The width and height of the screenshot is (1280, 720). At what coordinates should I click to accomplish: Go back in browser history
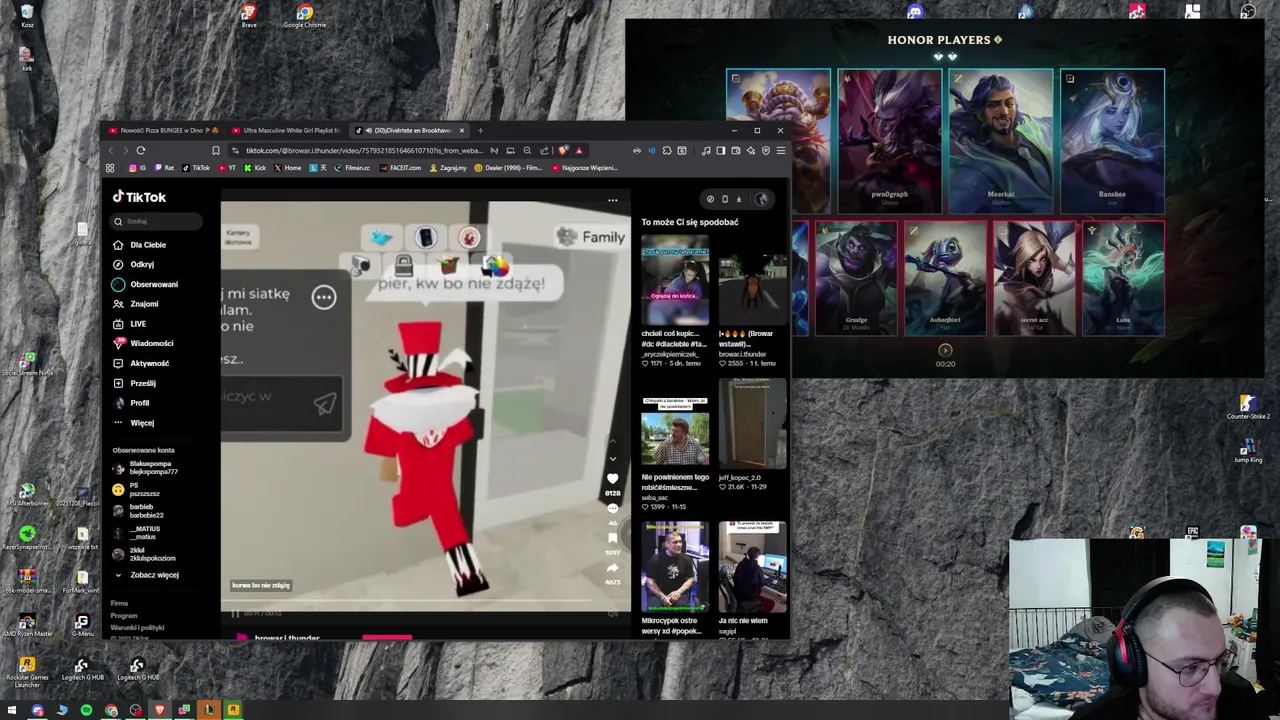110,150
